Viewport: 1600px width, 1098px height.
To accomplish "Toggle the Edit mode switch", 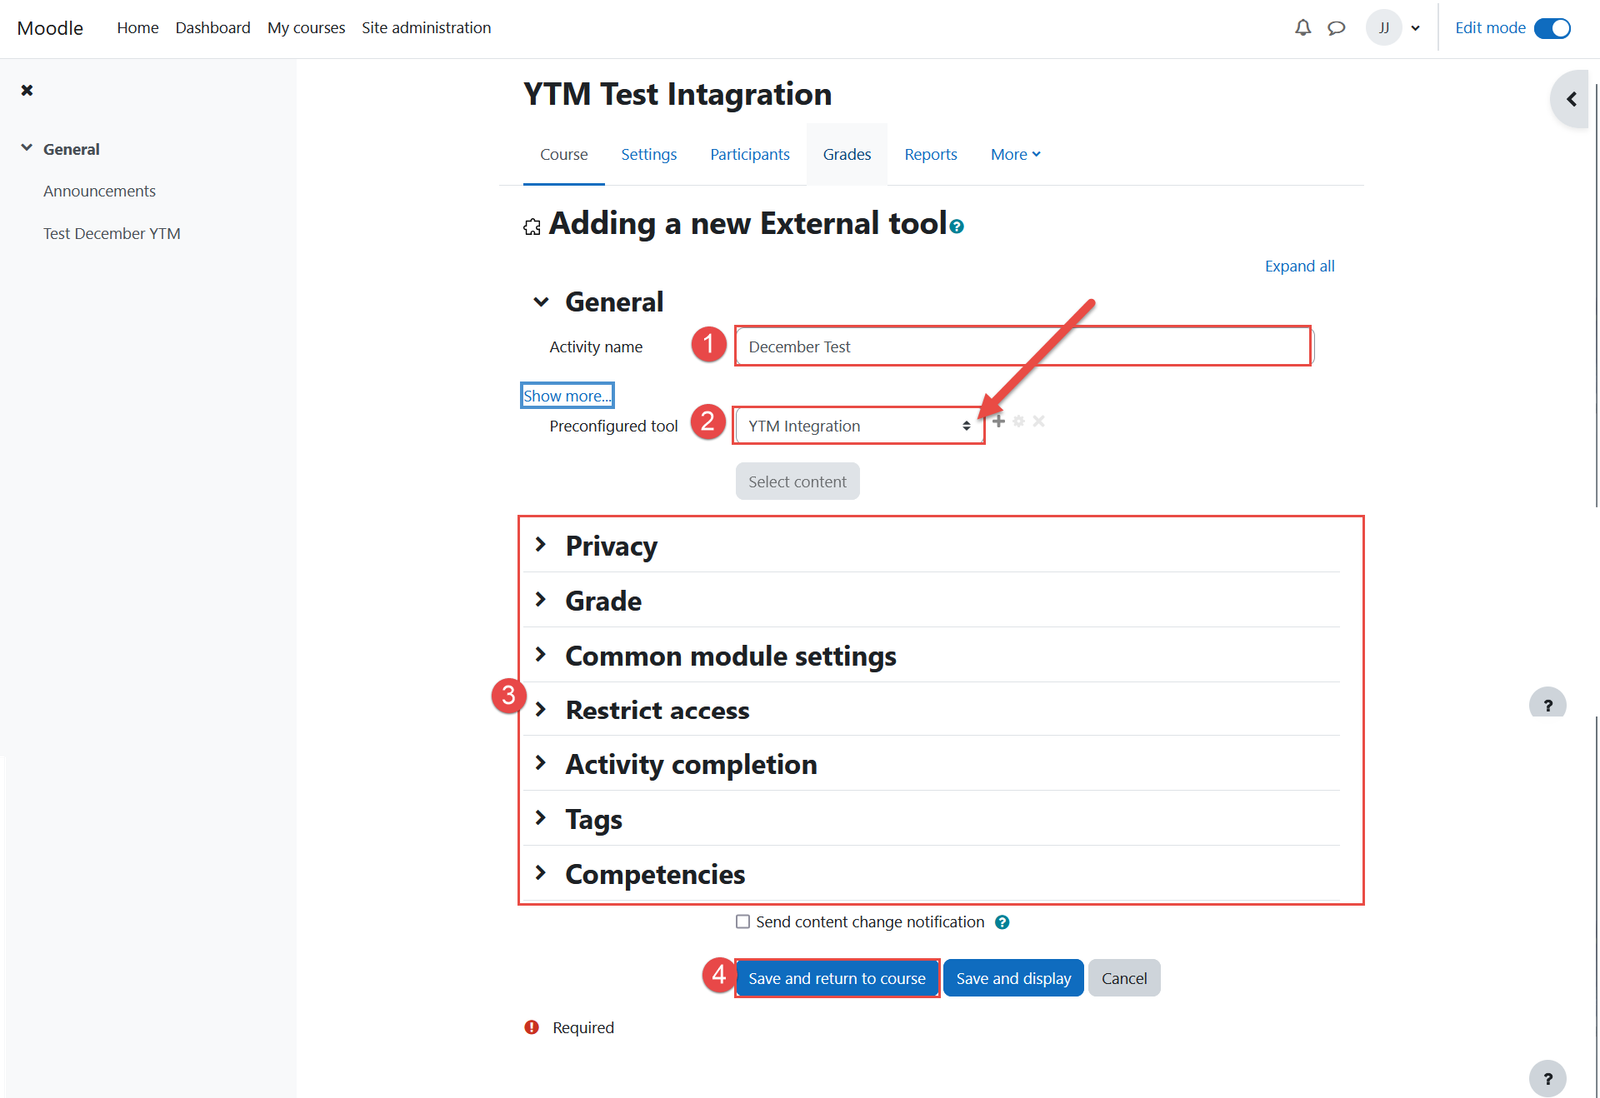I will coord(1552,28).
